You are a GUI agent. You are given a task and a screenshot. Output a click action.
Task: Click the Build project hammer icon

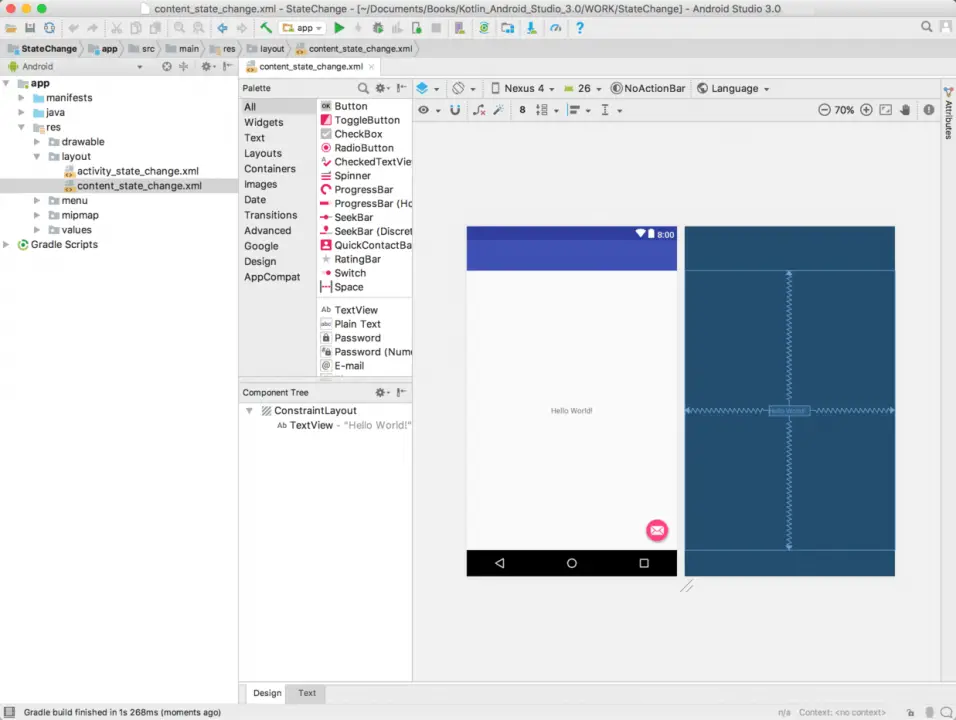coord(266,28)
